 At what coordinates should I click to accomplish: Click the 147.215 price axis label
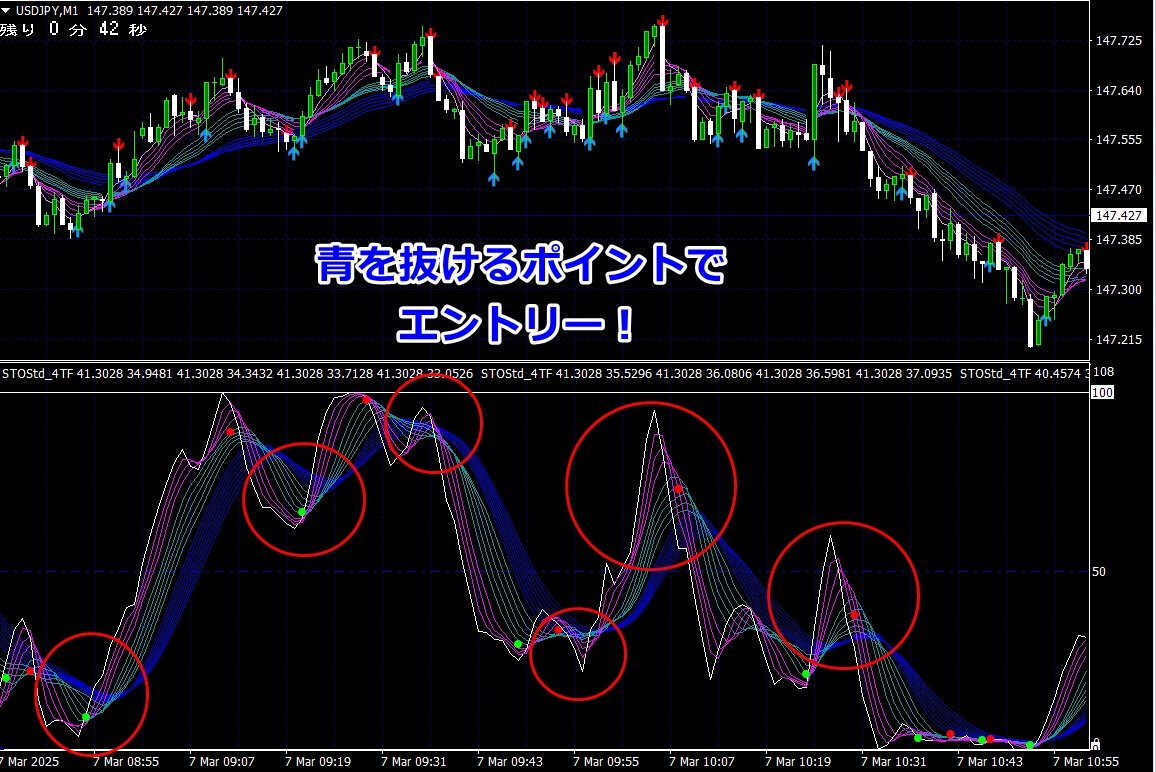click(x=1118, y=340)
